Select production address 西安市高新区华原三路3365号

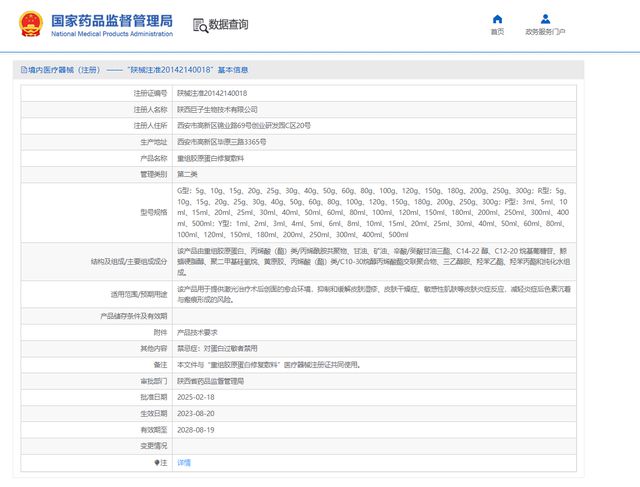[222, 142]
